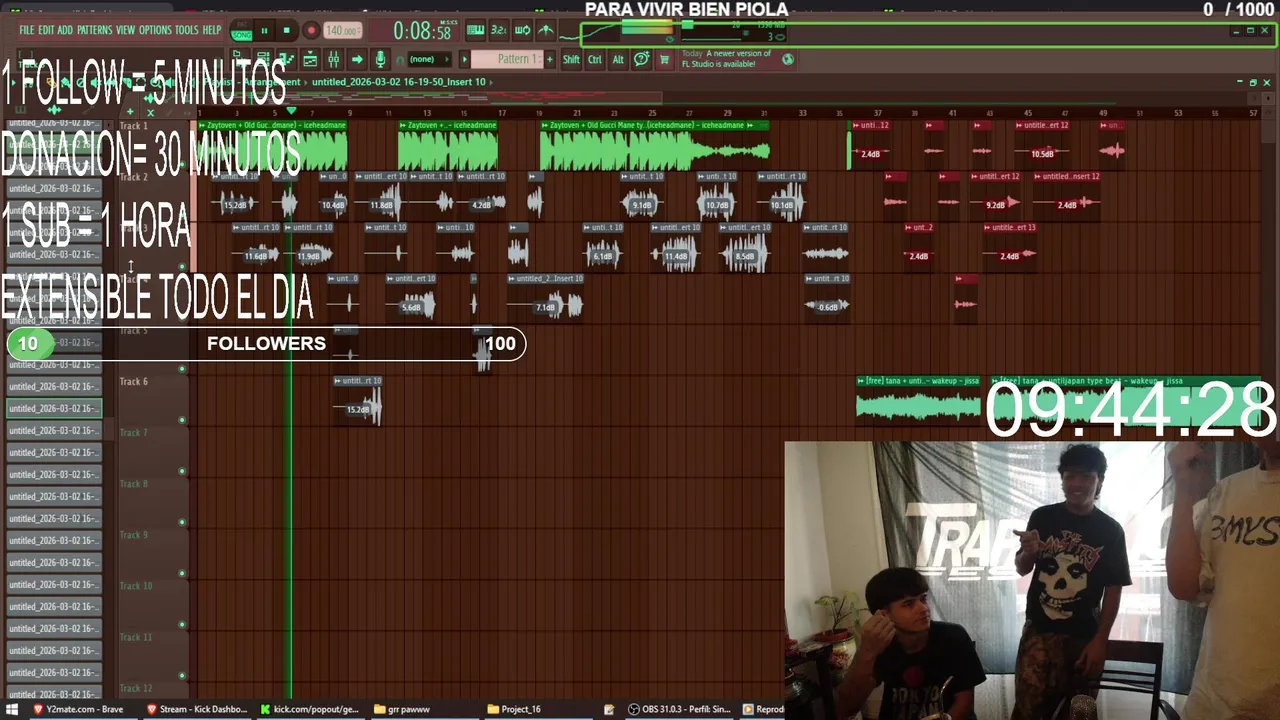The width and height of the screenshot is (1280, 720).
Task: Open the newer version news notice
Action: click(x=727, y=59)
